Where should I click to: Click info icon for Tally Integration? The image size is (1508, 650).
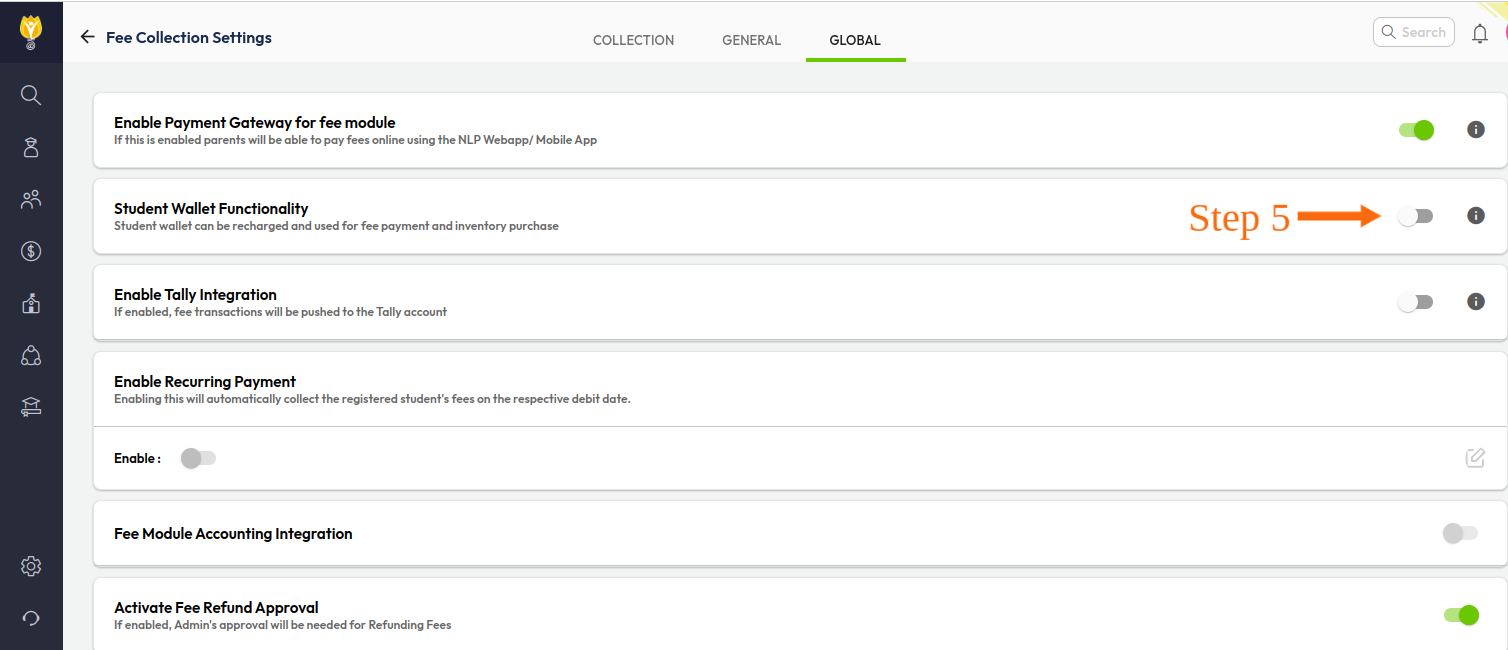pos(1475,302)
